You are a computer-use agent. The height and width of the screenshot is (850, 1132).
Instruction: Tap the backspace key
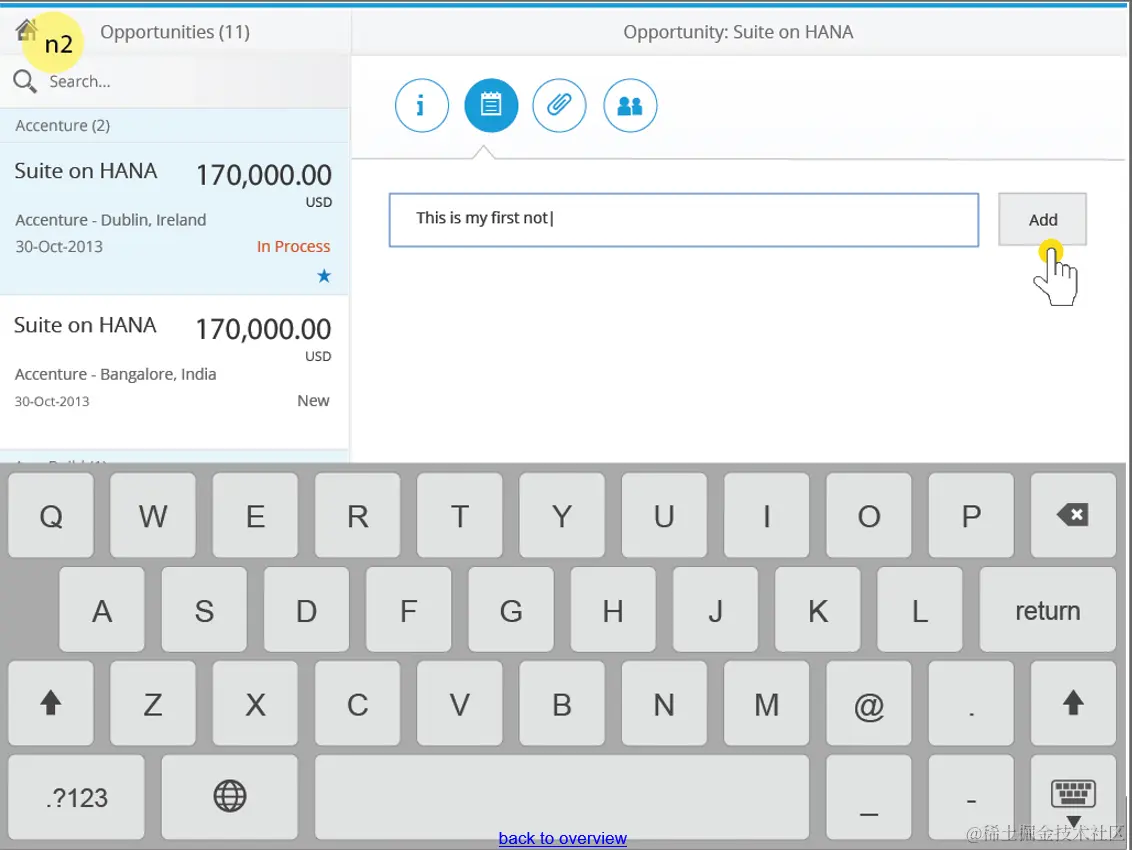coord(1073,516)
